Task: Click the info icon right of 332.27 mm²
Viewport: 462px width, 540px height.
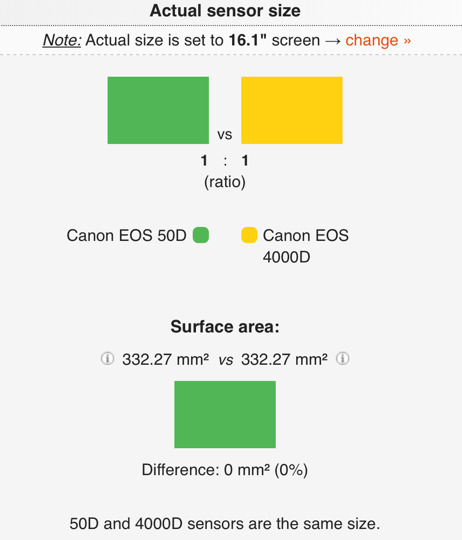Action: pos(343,359)
